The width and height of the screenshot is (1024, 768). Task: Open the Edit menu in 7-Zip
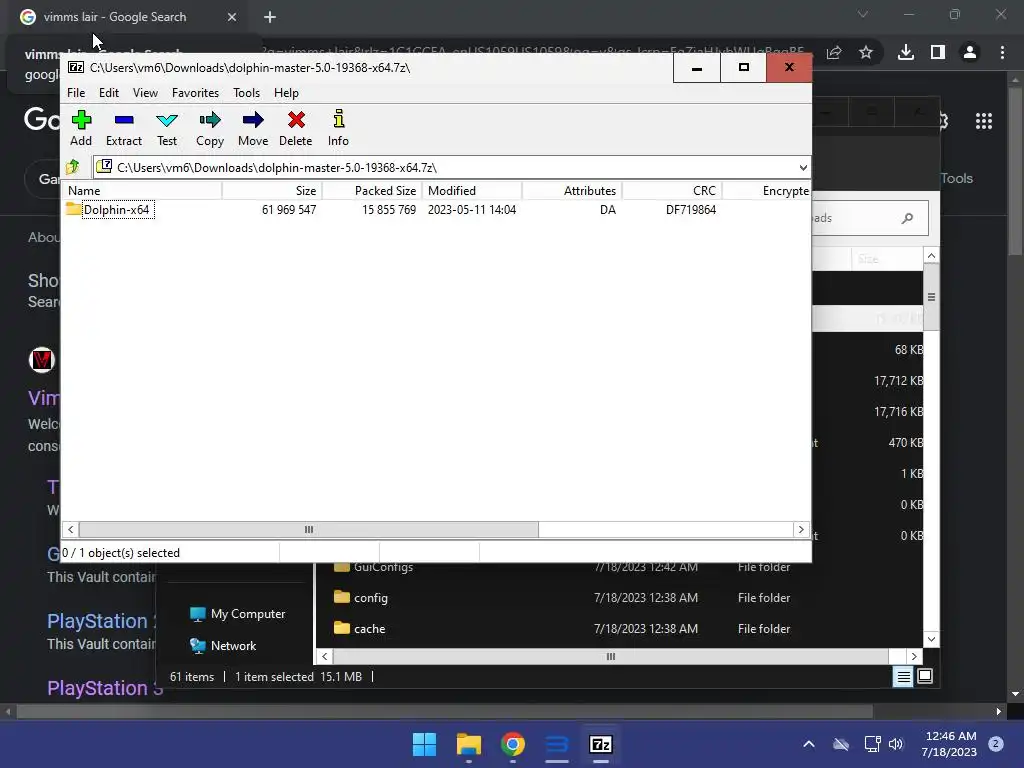click(109, 93)
